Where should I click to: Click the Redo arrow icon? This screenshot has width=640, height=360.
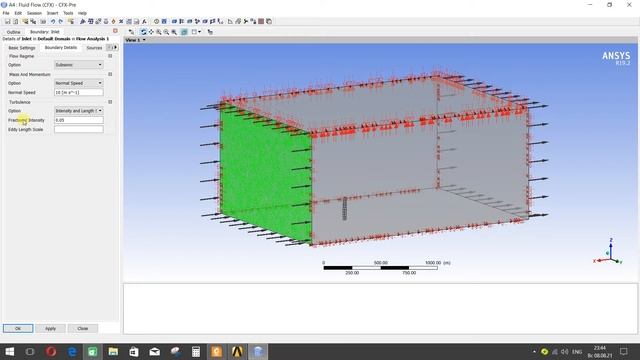(60, 21)
